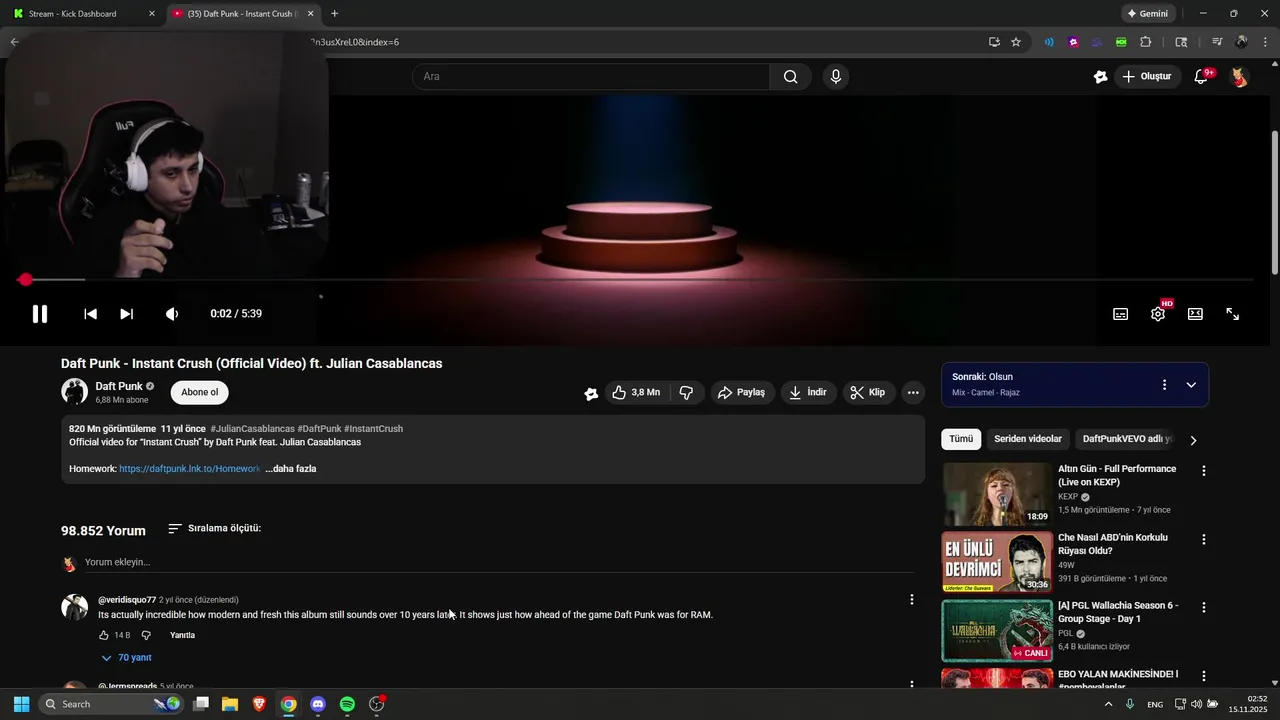Viewport: 1280px width, 720px height.
Task: Open the 'Oluştur' create menu
Action: (1148, 77)
